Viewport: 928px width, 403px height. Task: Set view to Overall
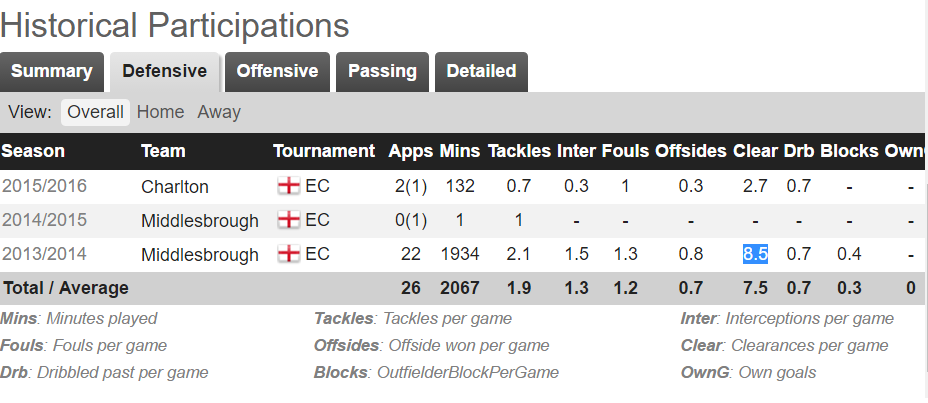[x=95, y=112]
